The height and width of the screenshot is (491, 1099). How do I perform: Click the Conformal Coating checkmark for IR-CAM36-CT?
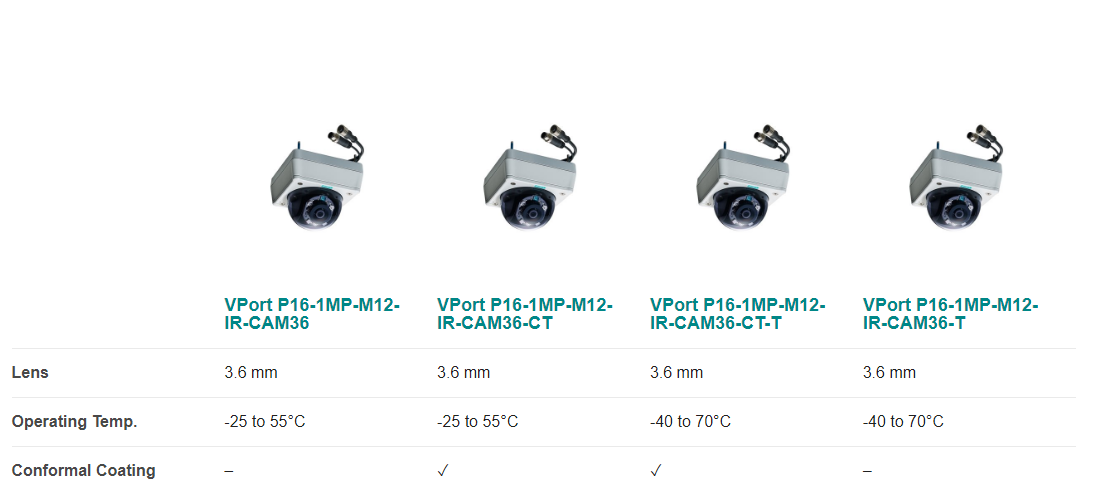point(442,471)
